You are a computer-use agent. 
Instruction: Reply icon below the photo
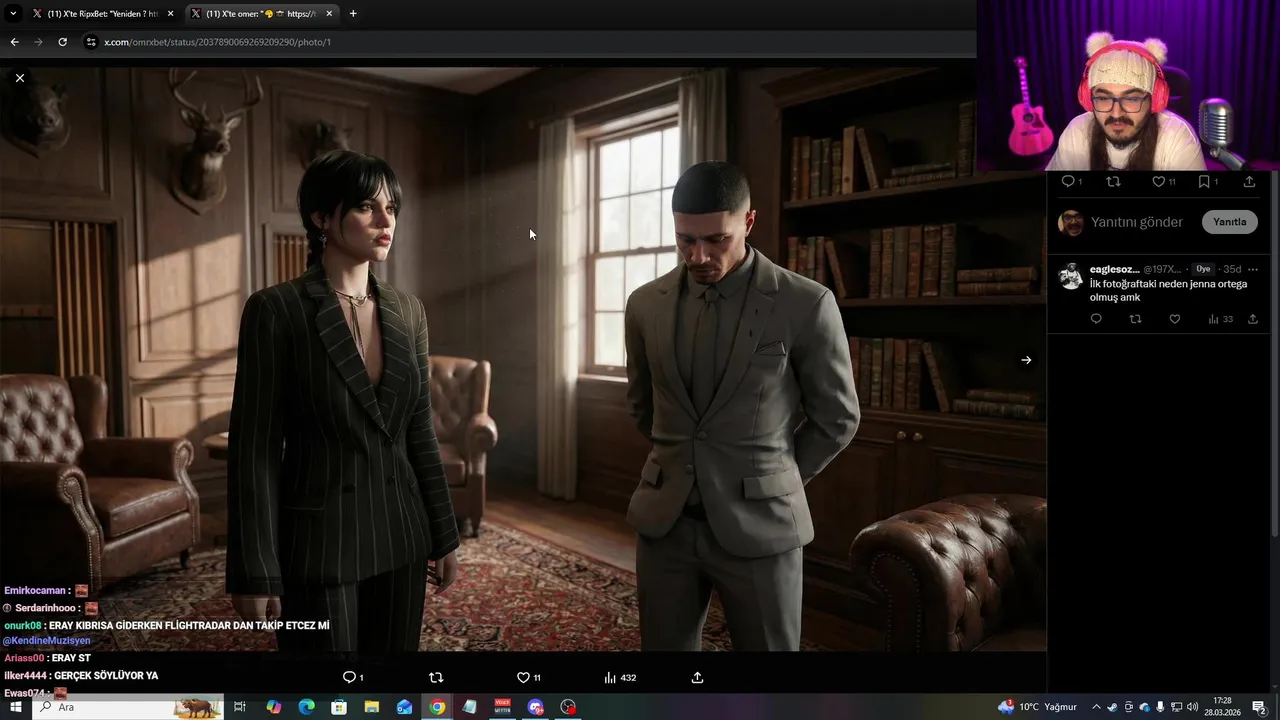[349, 677]
